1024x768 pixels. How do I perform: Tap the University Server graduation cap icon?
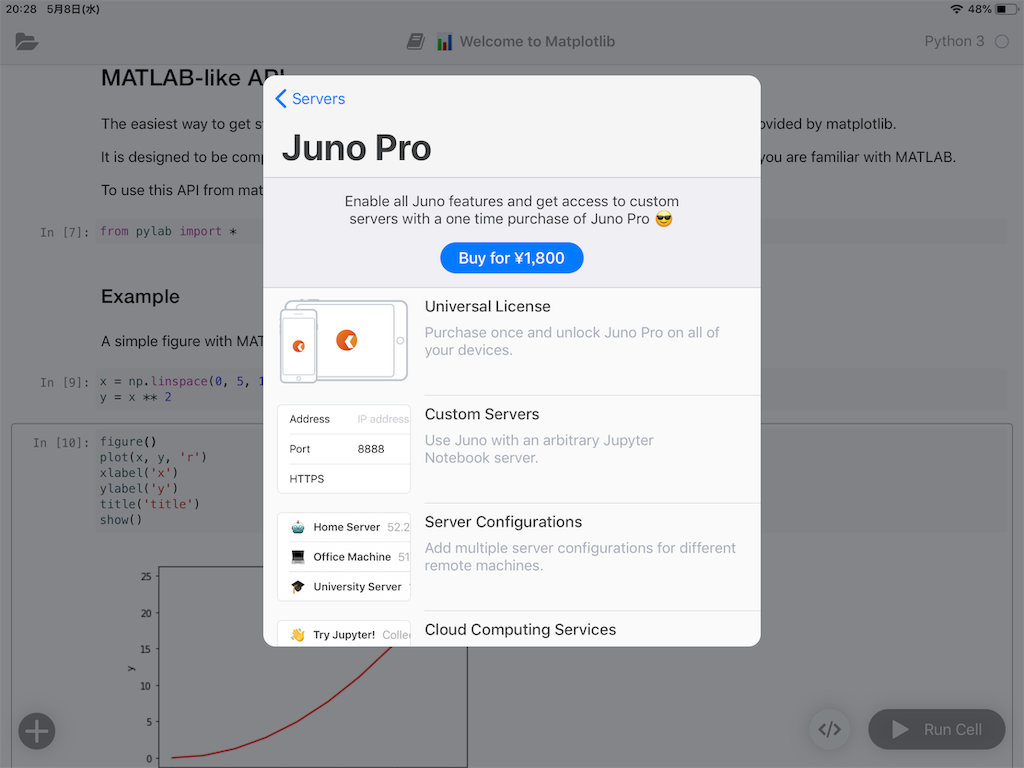click(x=298, y=586)
